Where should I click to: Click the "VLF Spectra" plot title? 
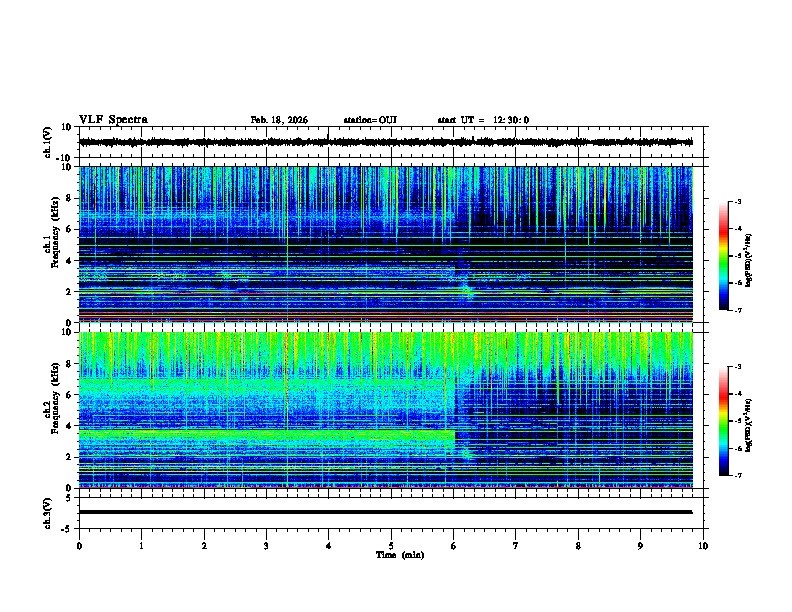(x=113, y=120)
